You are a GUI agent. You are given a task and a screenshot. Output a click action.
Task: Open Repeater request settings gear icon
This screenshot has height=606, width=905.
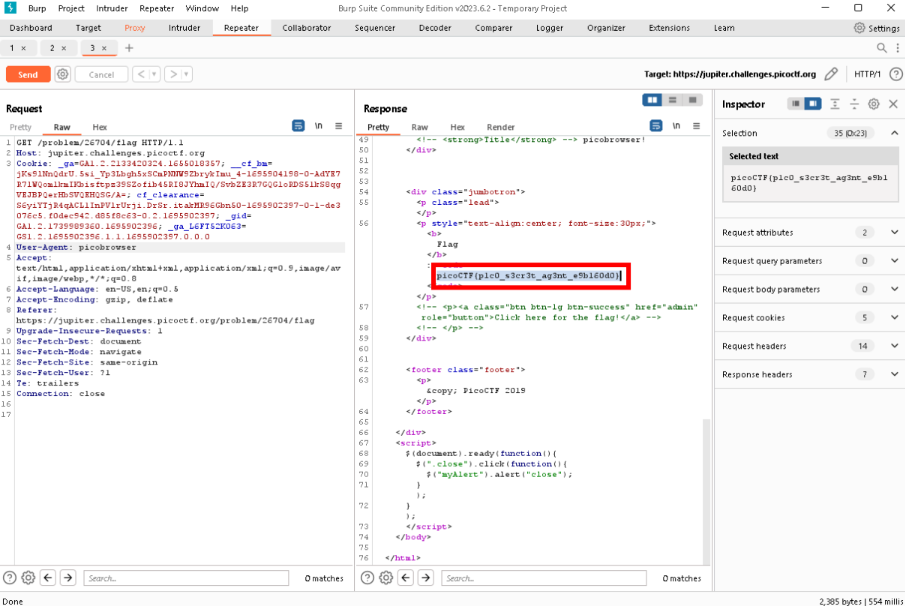click(x=63, y=74)
